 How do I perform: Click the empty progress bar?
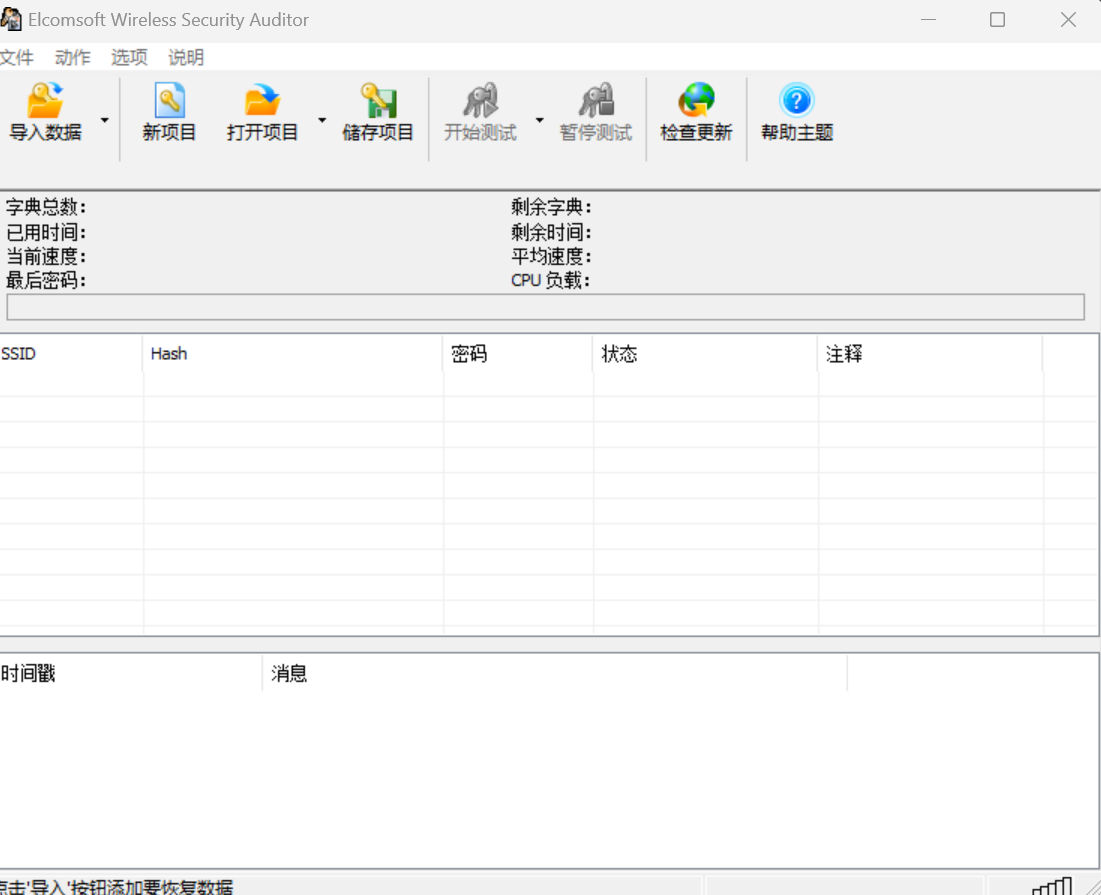[x=546, y=307]
